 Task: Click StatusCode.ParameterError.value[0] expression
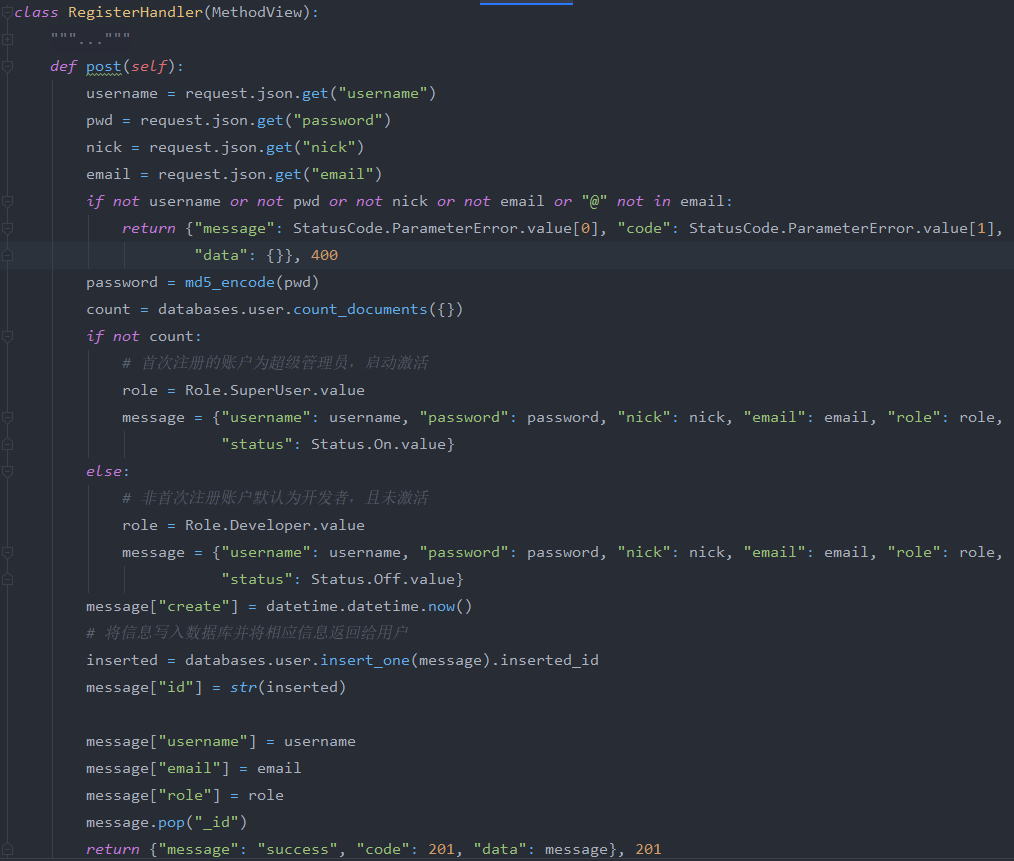tap(446, 228)
